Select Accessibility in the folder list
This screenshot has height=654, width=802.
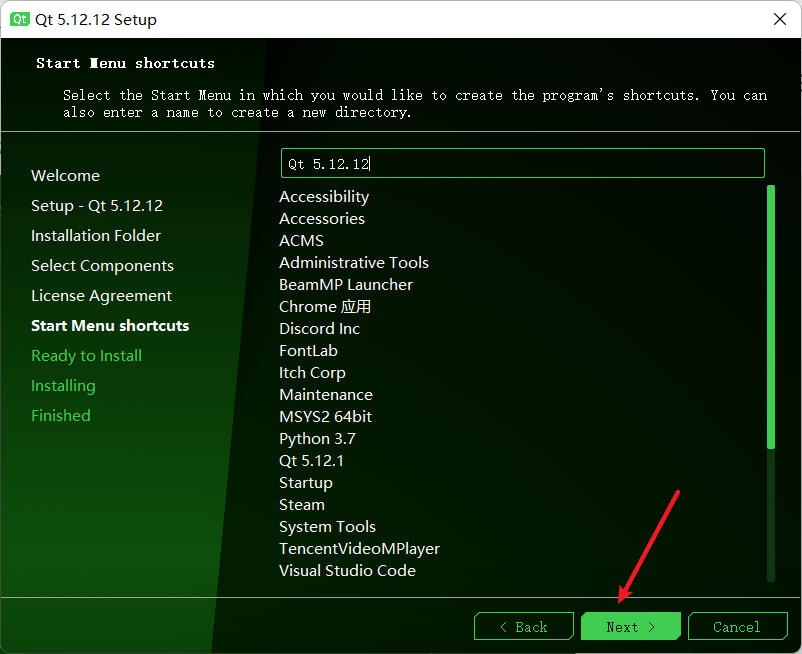point(324,197)
